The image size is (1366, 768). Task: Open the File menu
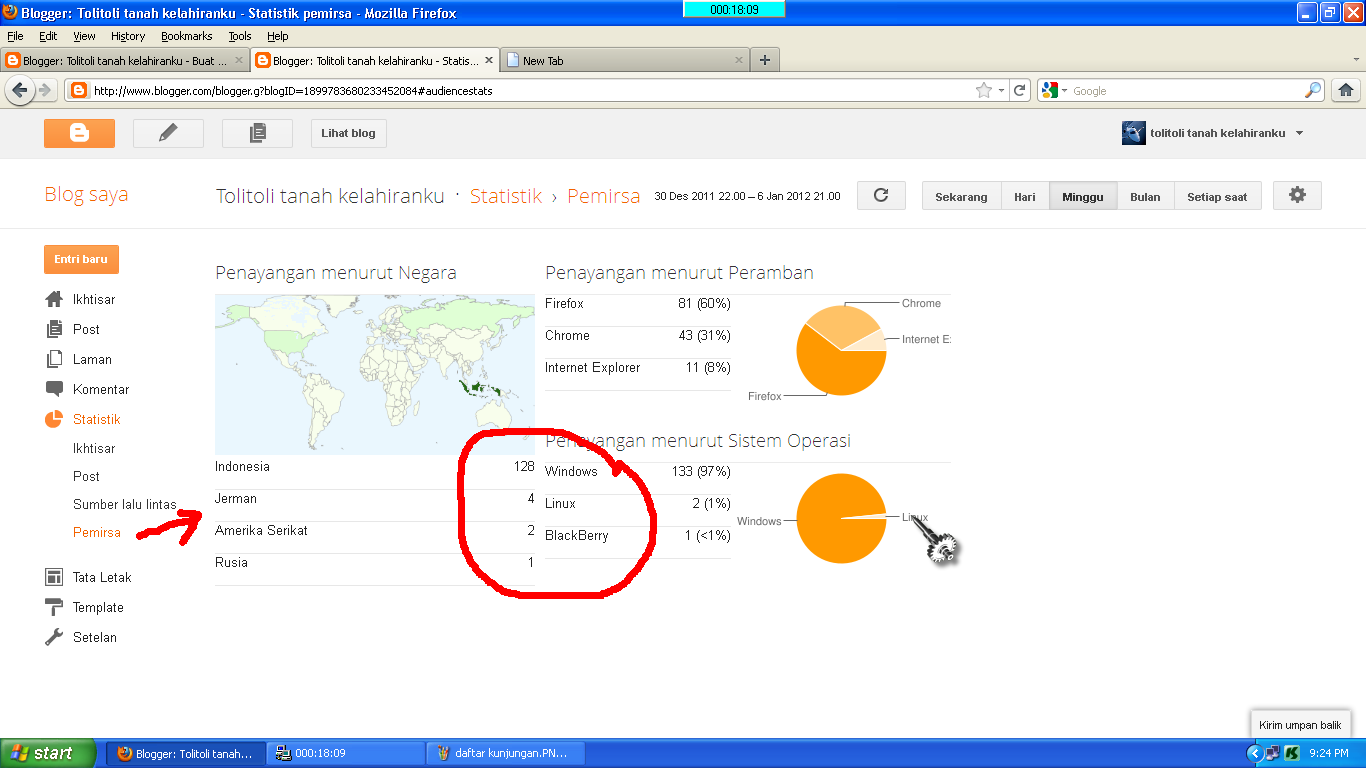(15, 36)
